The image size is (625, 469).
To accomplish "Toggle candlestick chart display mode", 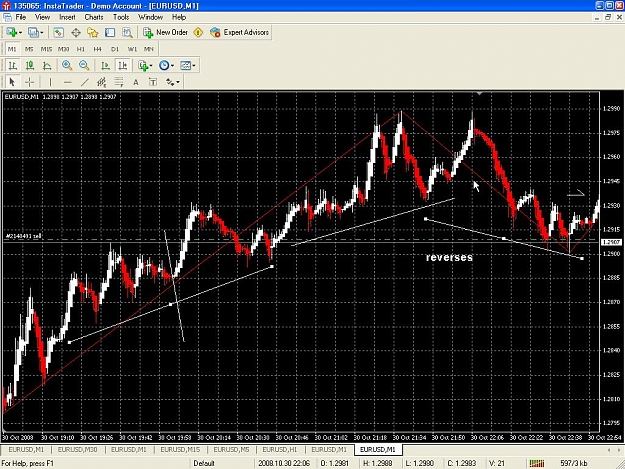I will (30, 65).
